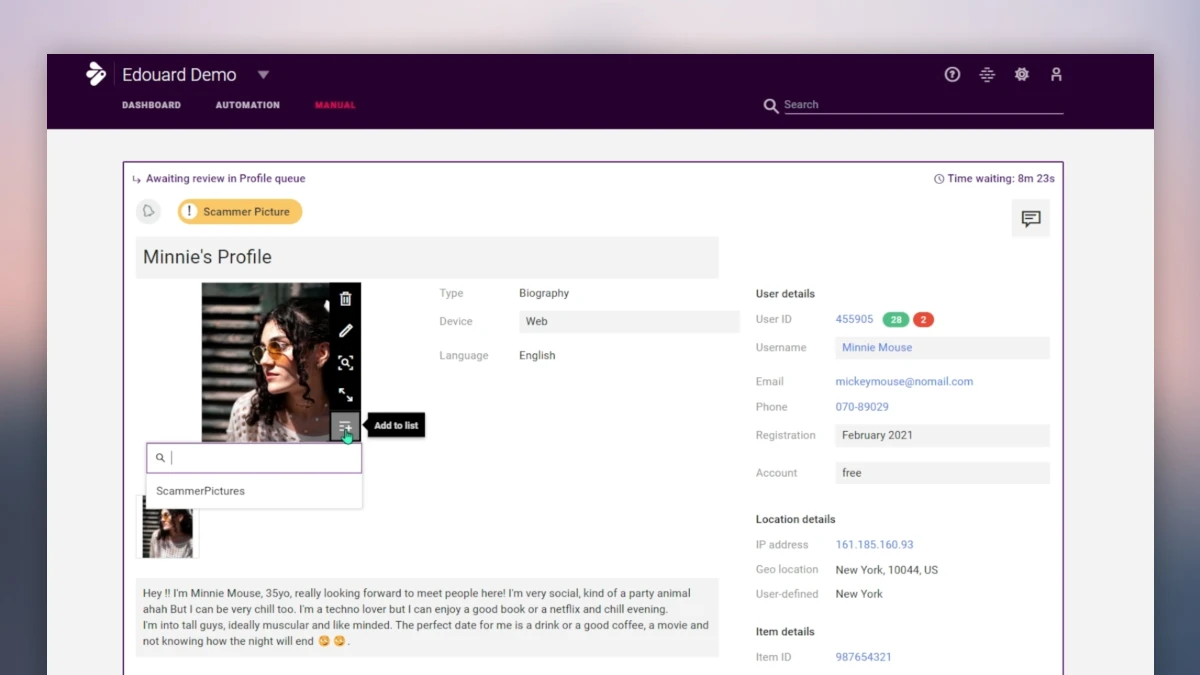Click the free account value
The height and width of the screenshot is (675, 1200).
[942, 473]
